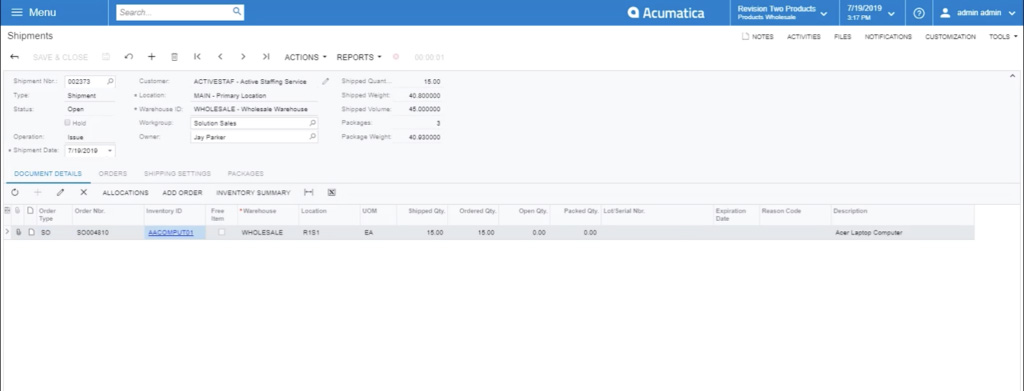Click the grid refresh icon
1024x391 pixels.
point(15,193)
